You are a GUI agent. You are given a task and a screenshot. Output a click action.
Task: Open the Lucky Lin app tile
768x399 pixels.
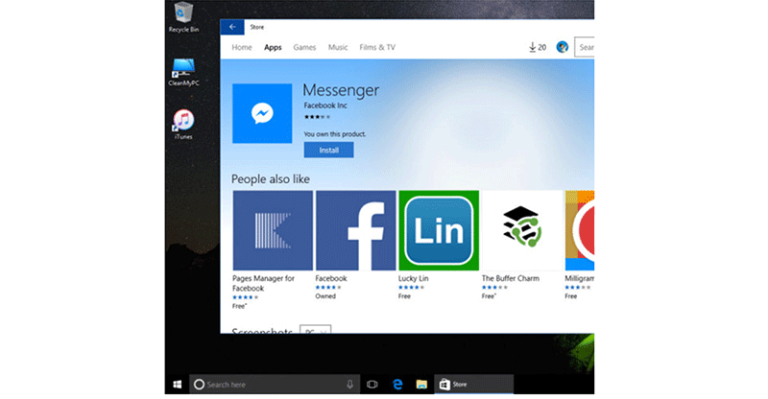click(x=439, y=230)
